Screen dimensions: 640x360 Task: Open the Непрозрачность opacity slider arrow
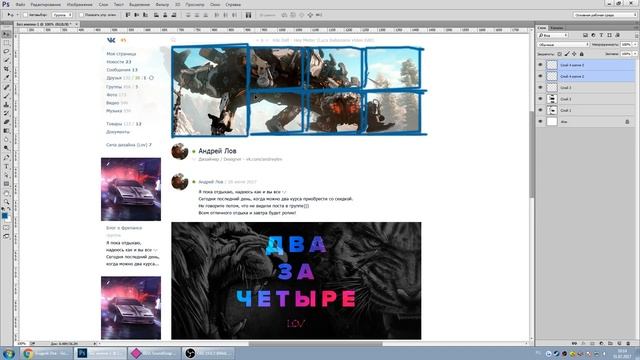(635, 44)
